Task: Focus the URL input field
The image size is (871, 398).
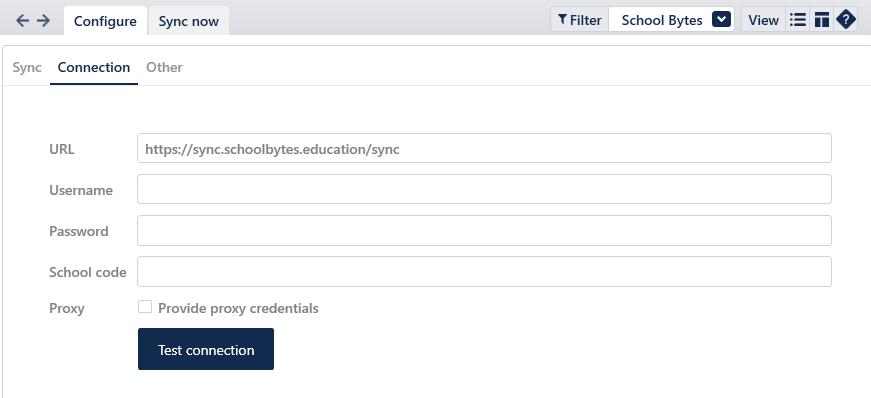Action: 484,148
